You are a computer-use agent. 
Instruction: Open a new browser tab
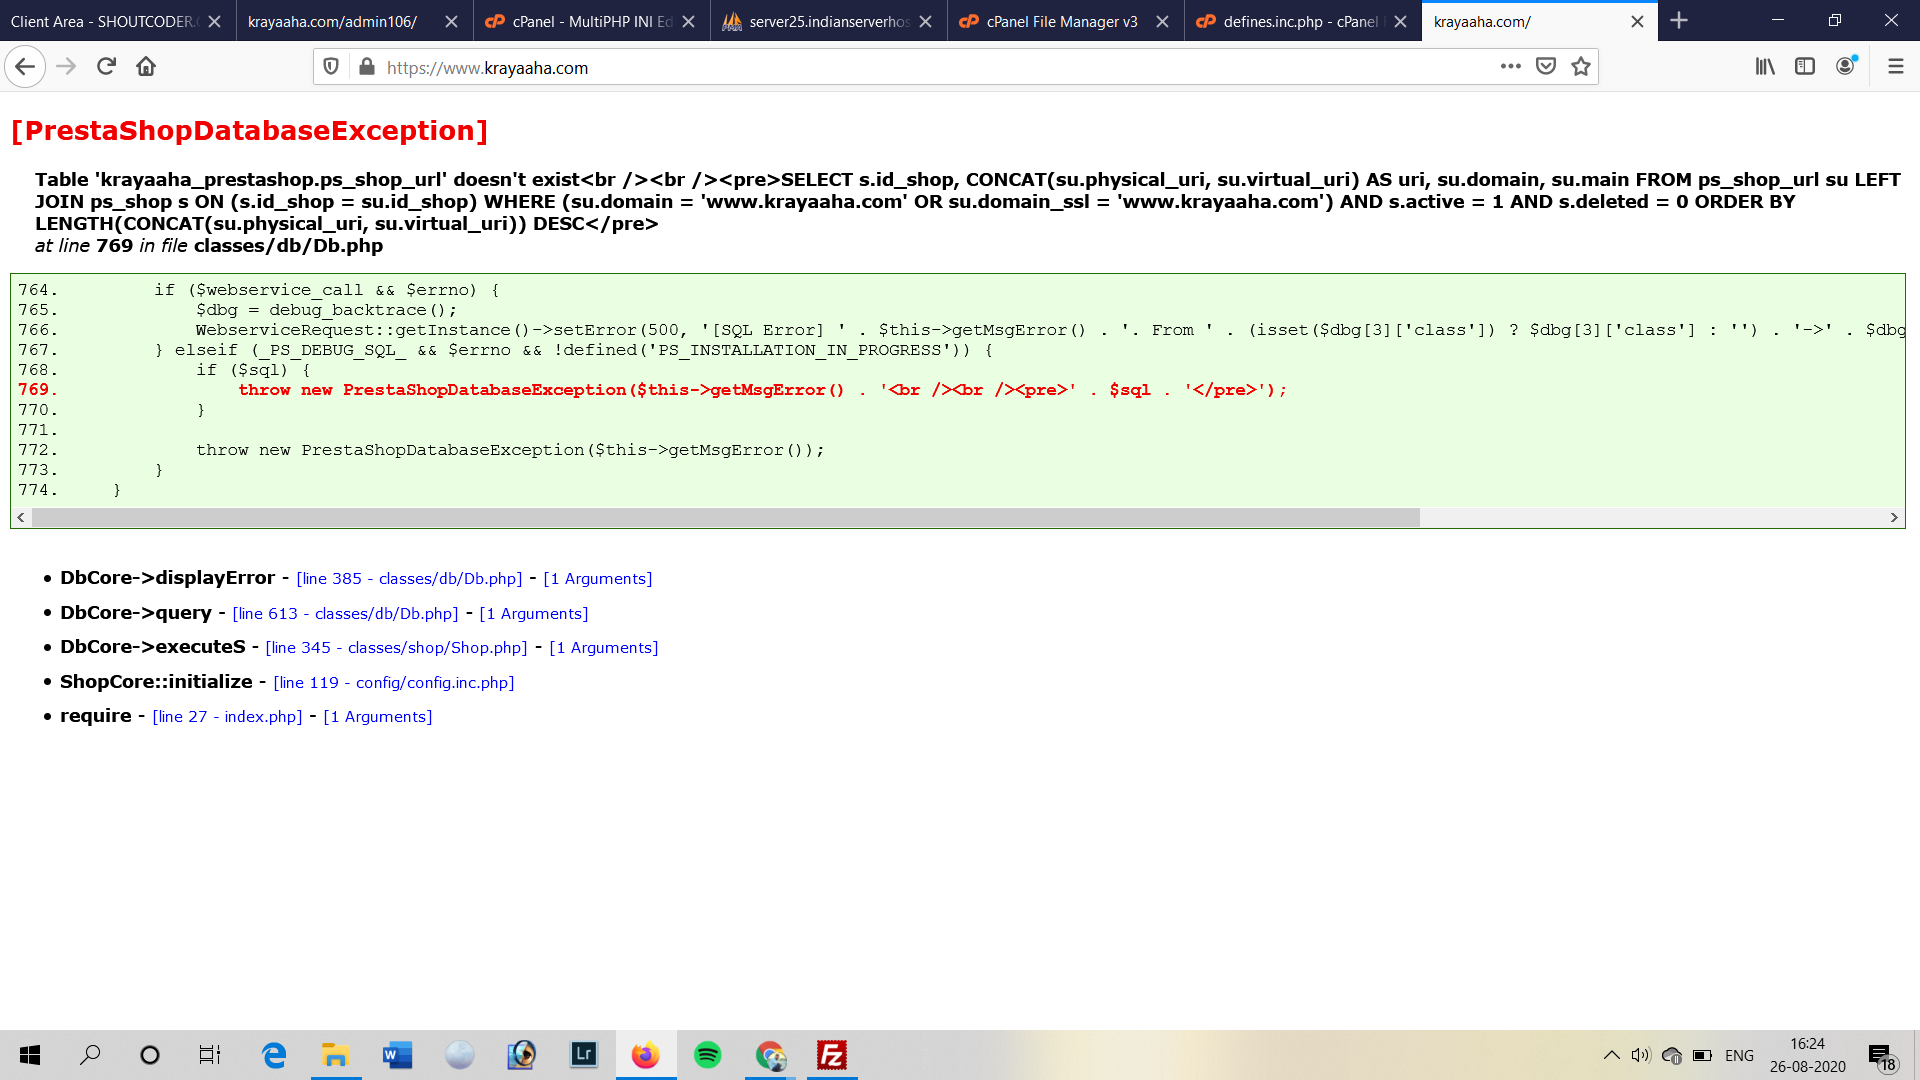[x=1679, y=21]
